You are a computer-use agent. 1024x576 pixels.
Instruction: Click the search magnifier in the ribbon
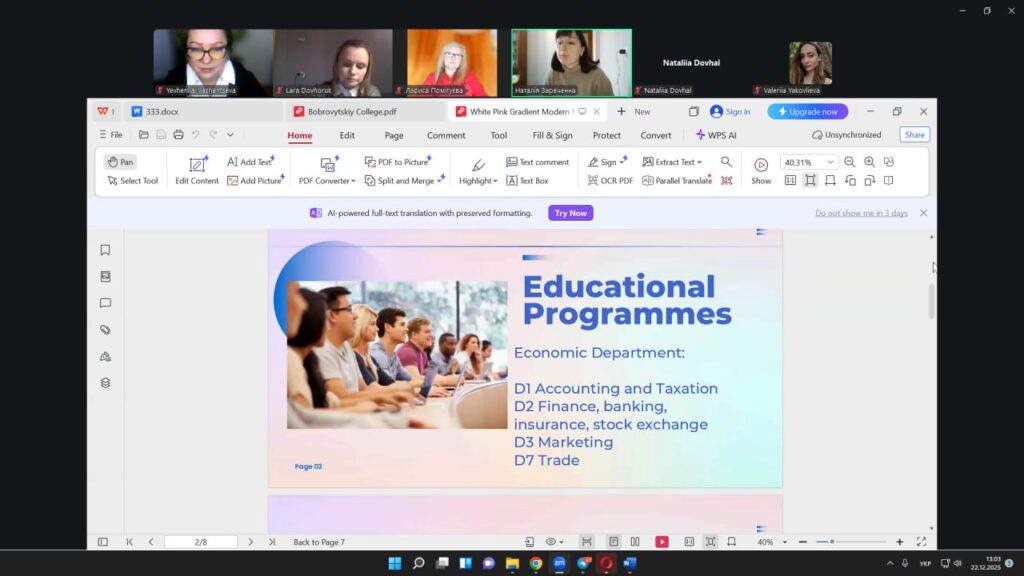click(x=727, y=162)
